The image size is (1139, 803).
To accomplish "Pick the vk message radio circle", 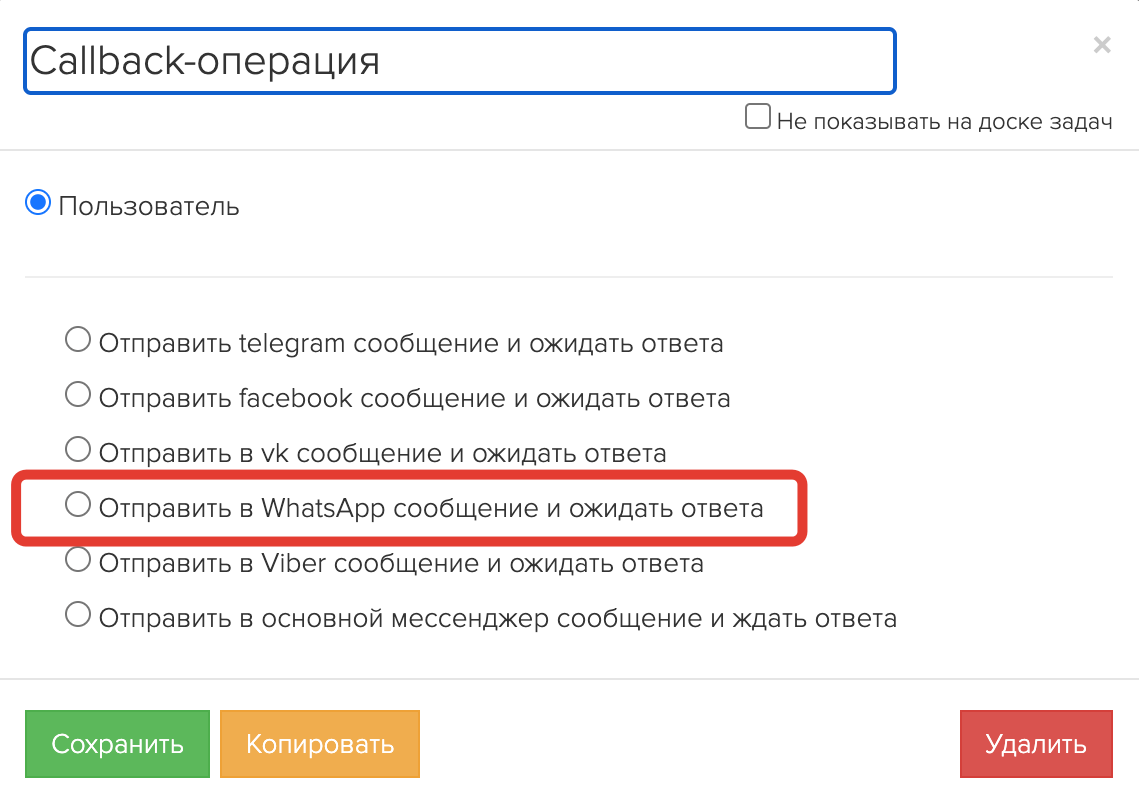I will coord(77,450).
